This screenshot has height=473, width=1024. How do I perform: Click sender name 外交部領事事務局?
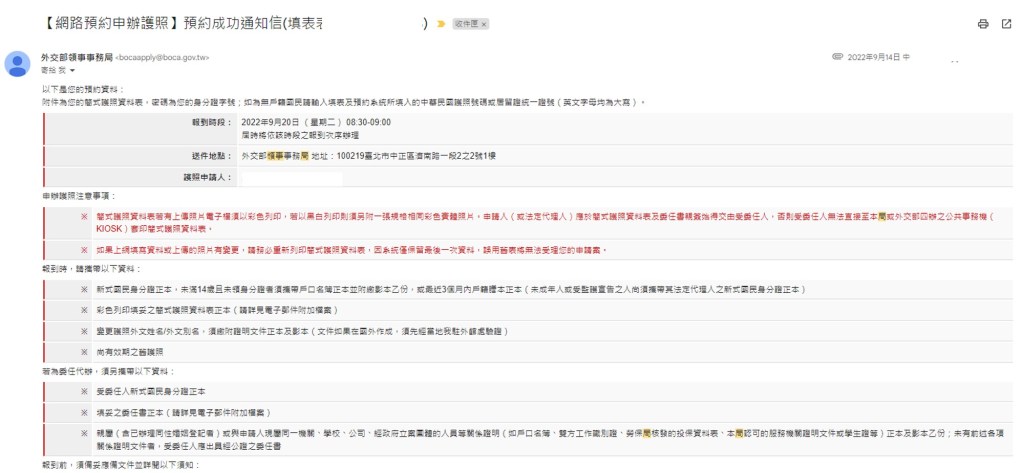76,58
